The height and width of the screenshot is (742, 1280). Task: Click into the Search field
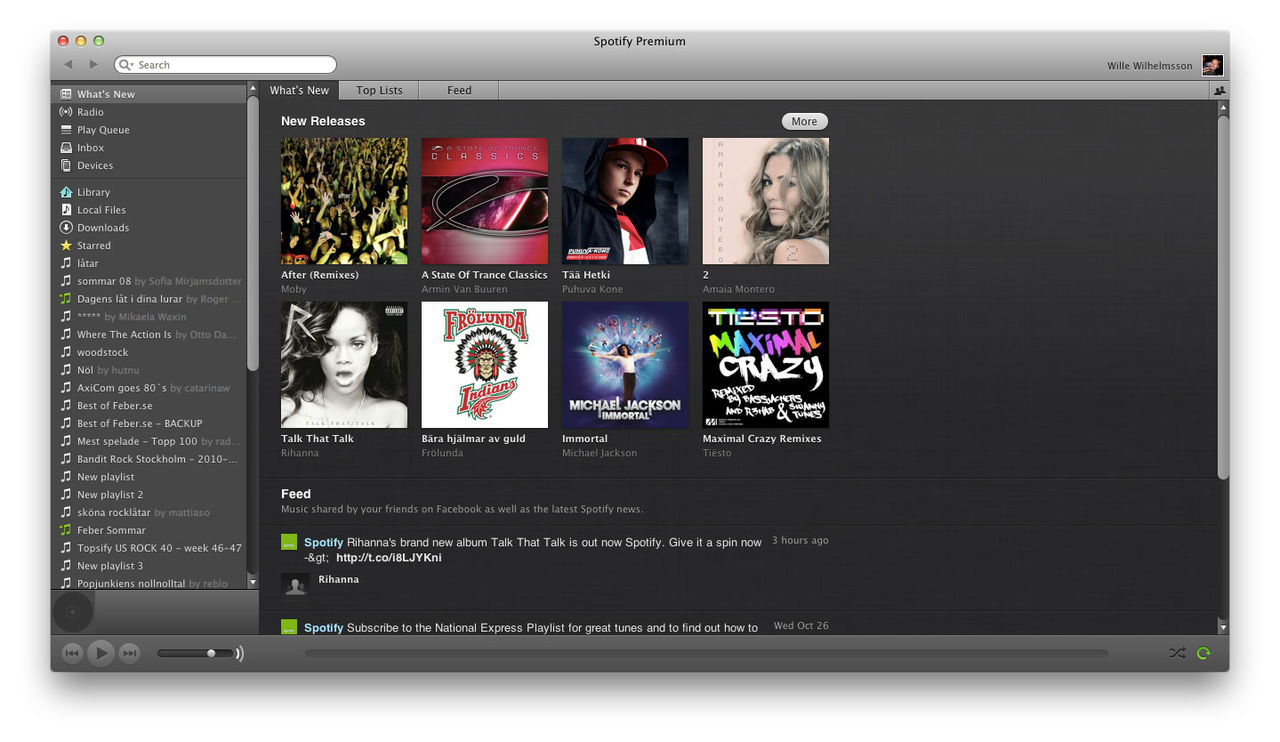pyautogui.click(x=225, y=65)
